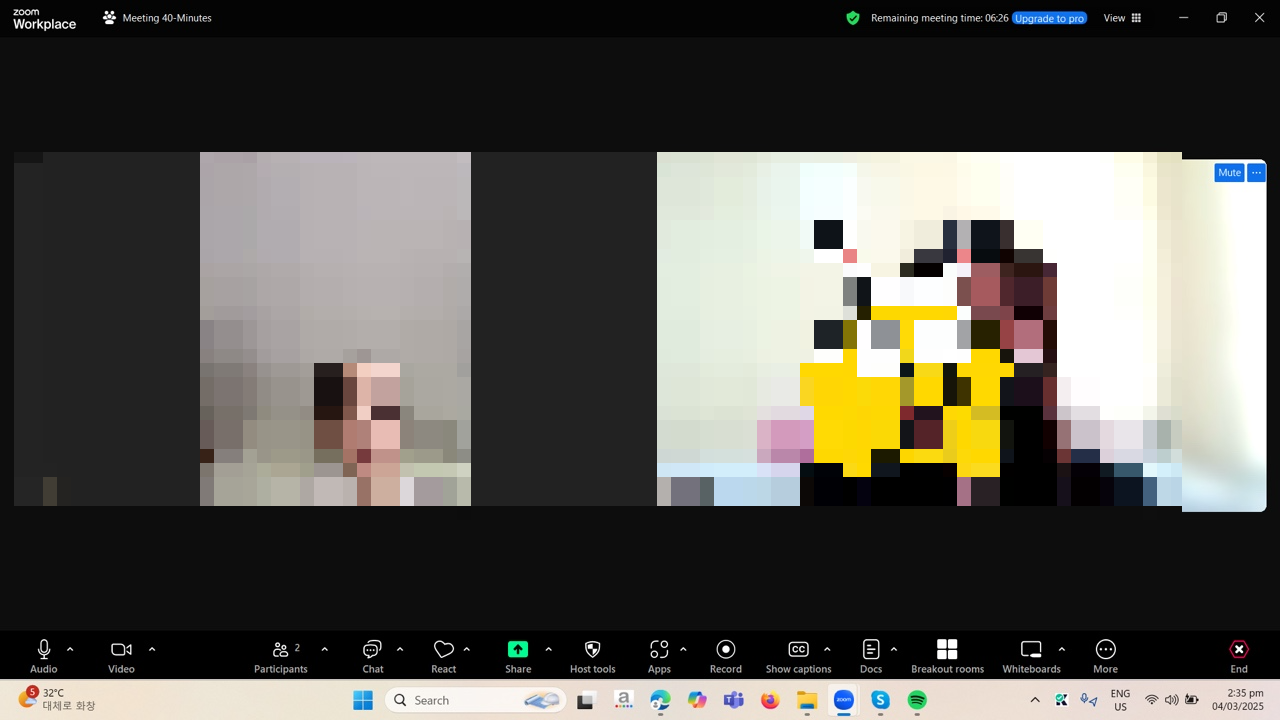1280x720 pixels.
Task: Click the green encryption shield icon
Action: pos(853,18)
